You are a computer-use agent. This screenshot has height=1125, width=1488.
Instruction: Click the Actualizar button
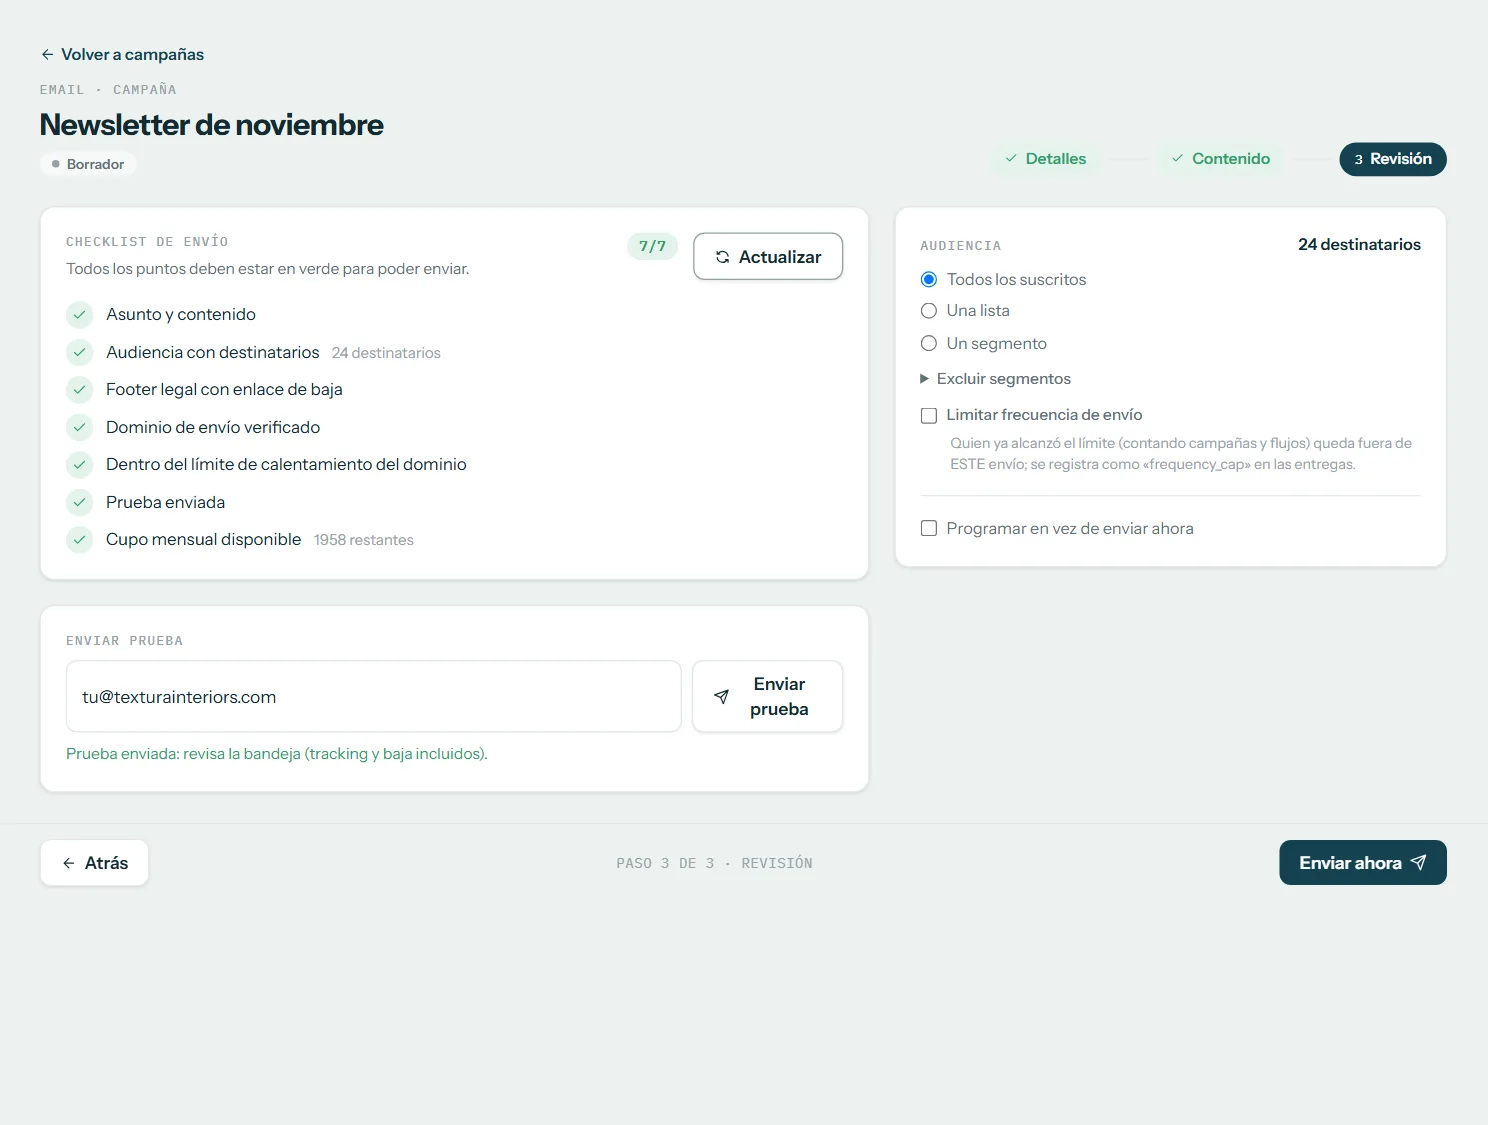point(768,257)
